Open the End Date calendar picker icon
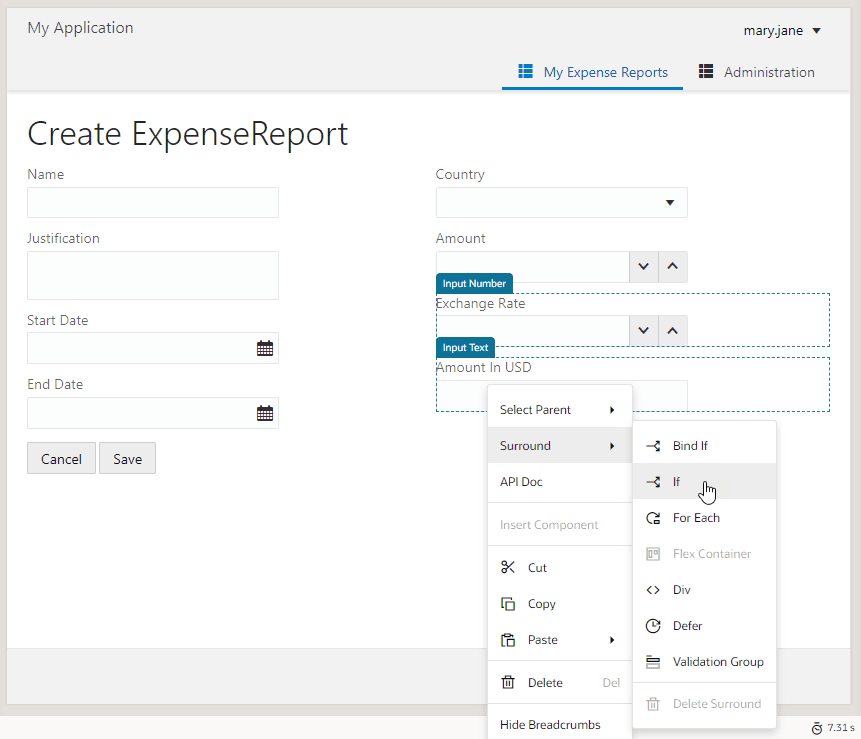 click(265, 413)
